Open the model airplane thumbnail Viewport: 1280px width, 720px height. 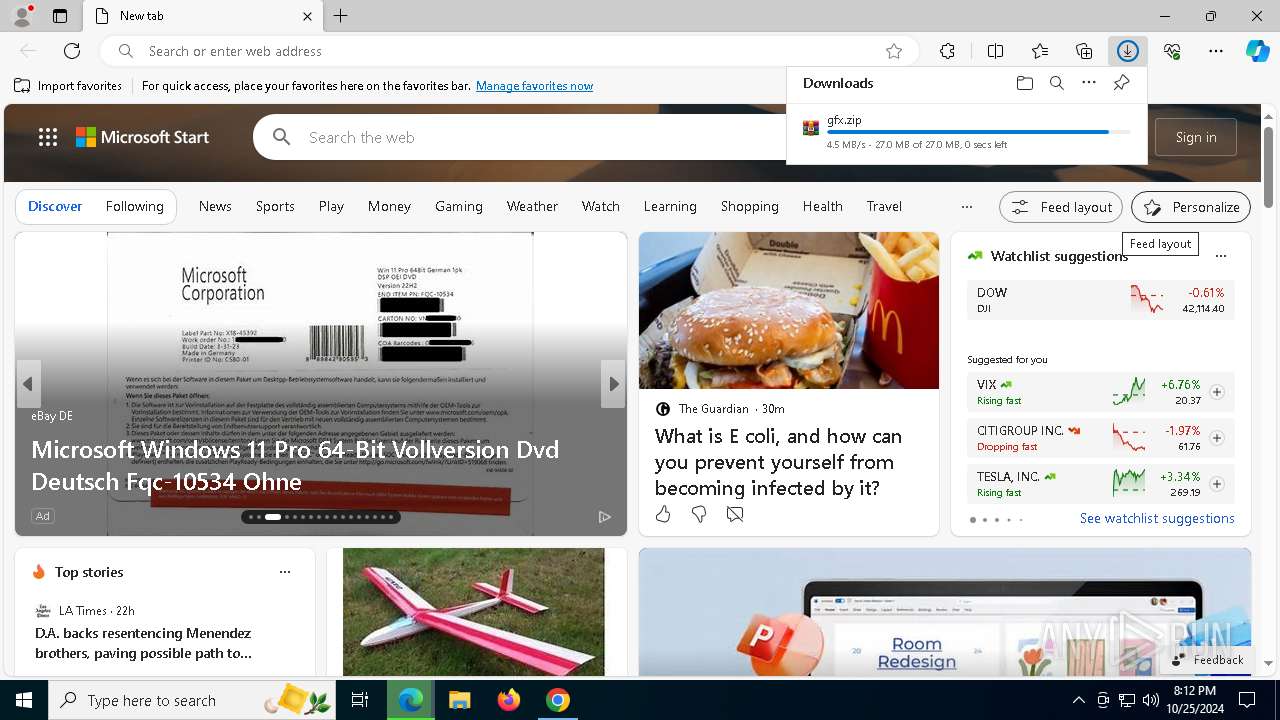tap(474, 612)
